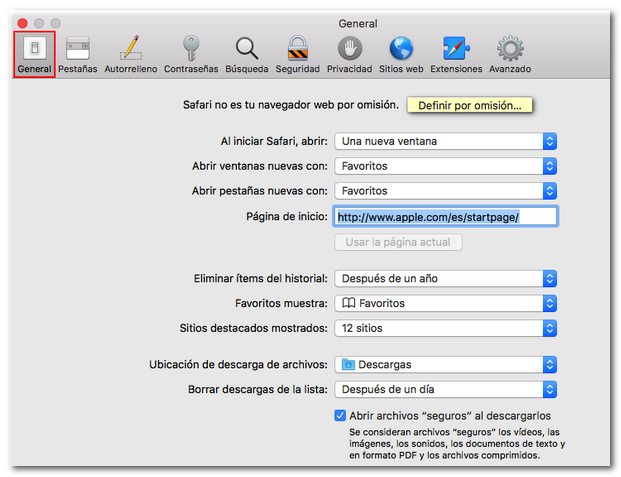Open the Contraseñas key icon
The image size is (621, 477).
(x=191, y=54)
